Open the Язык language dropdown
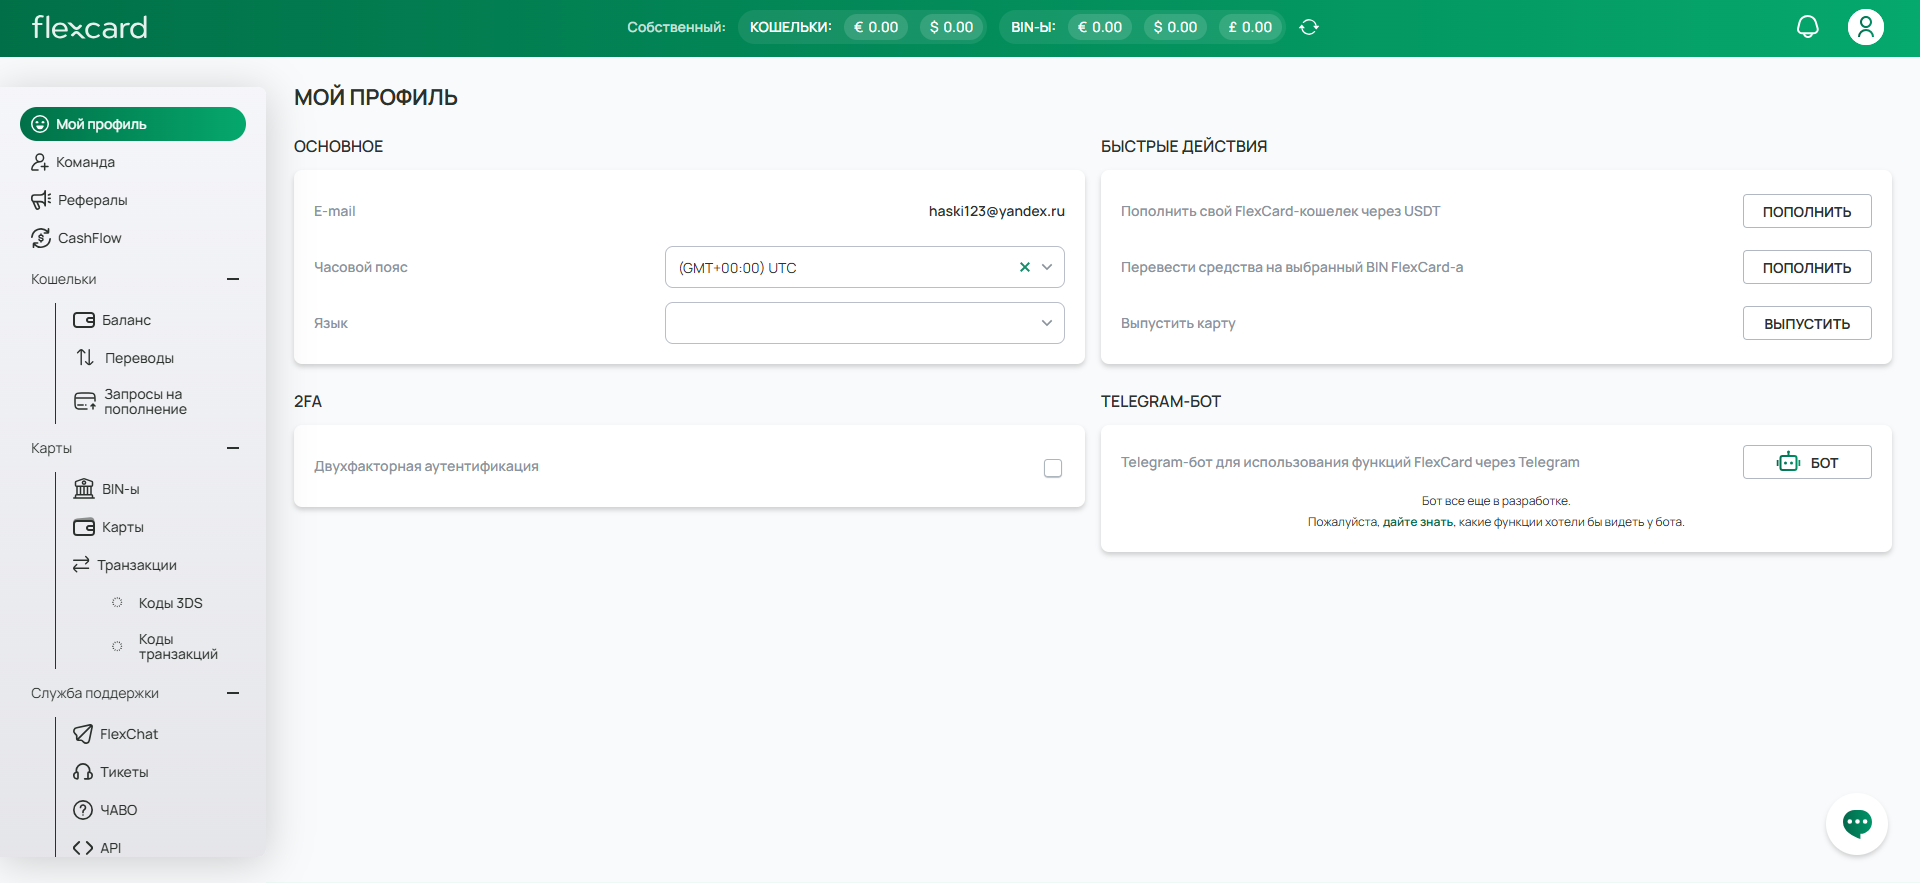This screenshot has width=1920, height=883. pos(865,323)
